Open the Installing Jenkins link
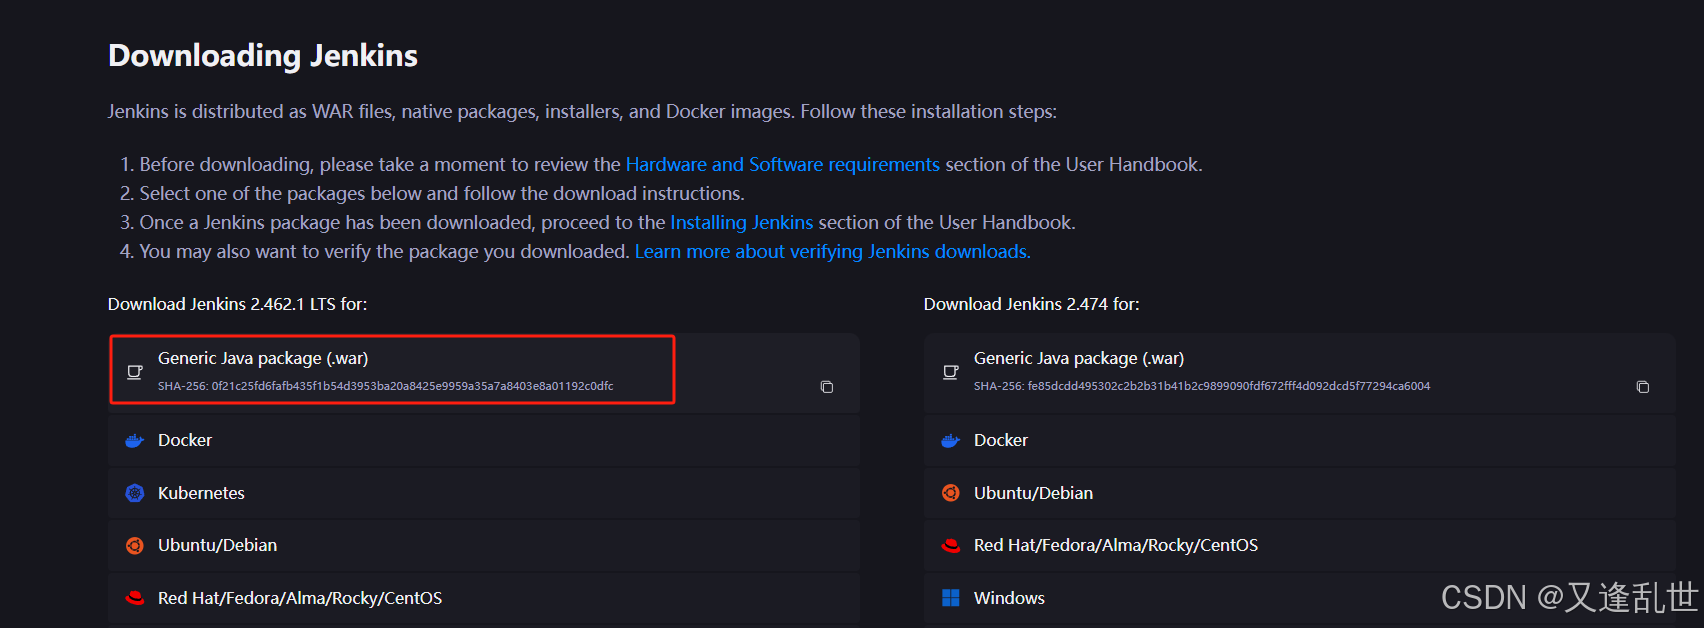Screen dimensions: 1704x628 click(x=742, y=222)
